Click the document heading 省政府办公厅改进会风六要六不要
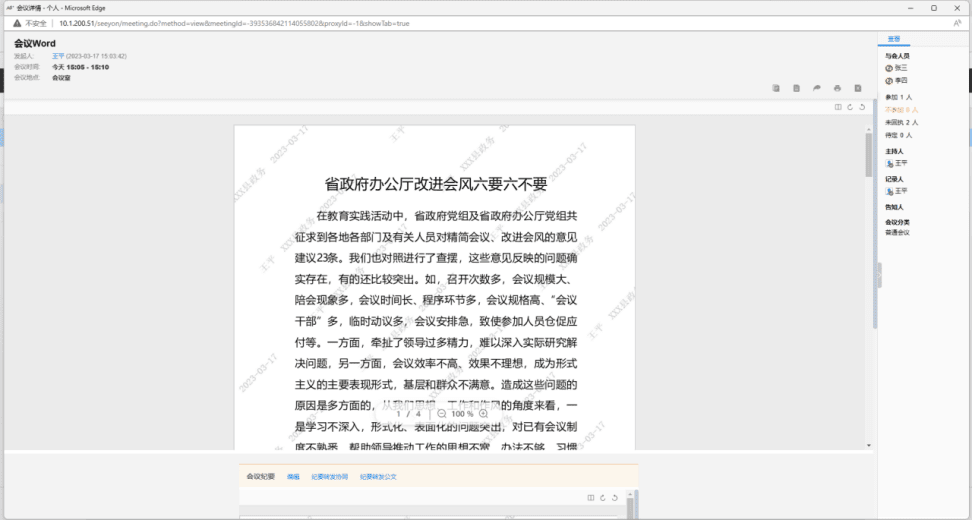 pos(436,184)
